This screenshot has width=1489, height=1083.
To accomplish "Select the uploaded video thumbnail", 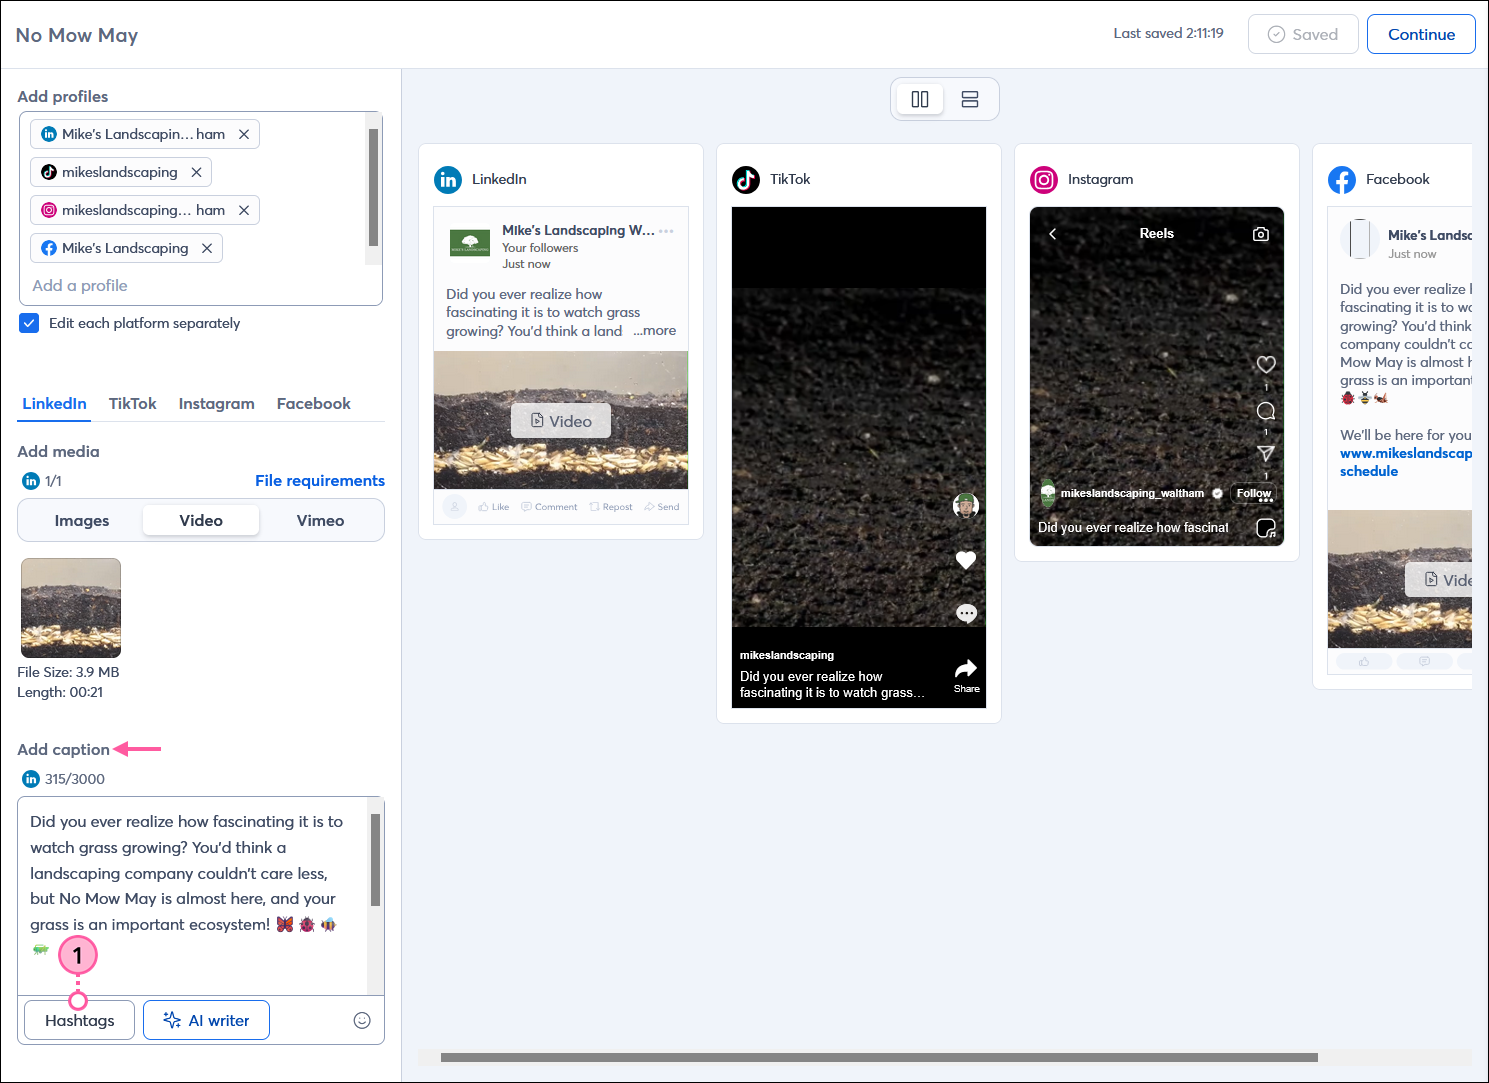I will (x=70, y=607).
